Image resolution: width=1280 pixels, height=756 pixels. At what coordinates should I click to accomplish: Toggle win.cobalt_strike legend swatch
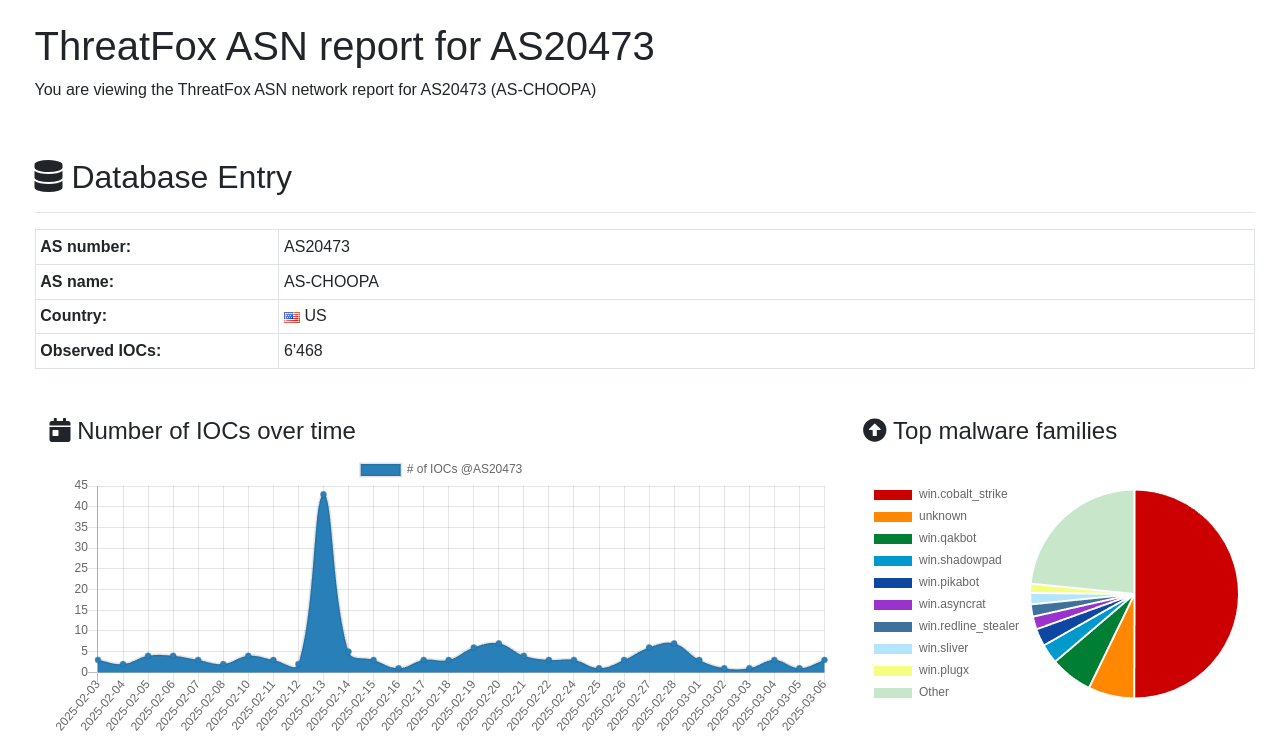pyautogui.click(x=893, y=495)
